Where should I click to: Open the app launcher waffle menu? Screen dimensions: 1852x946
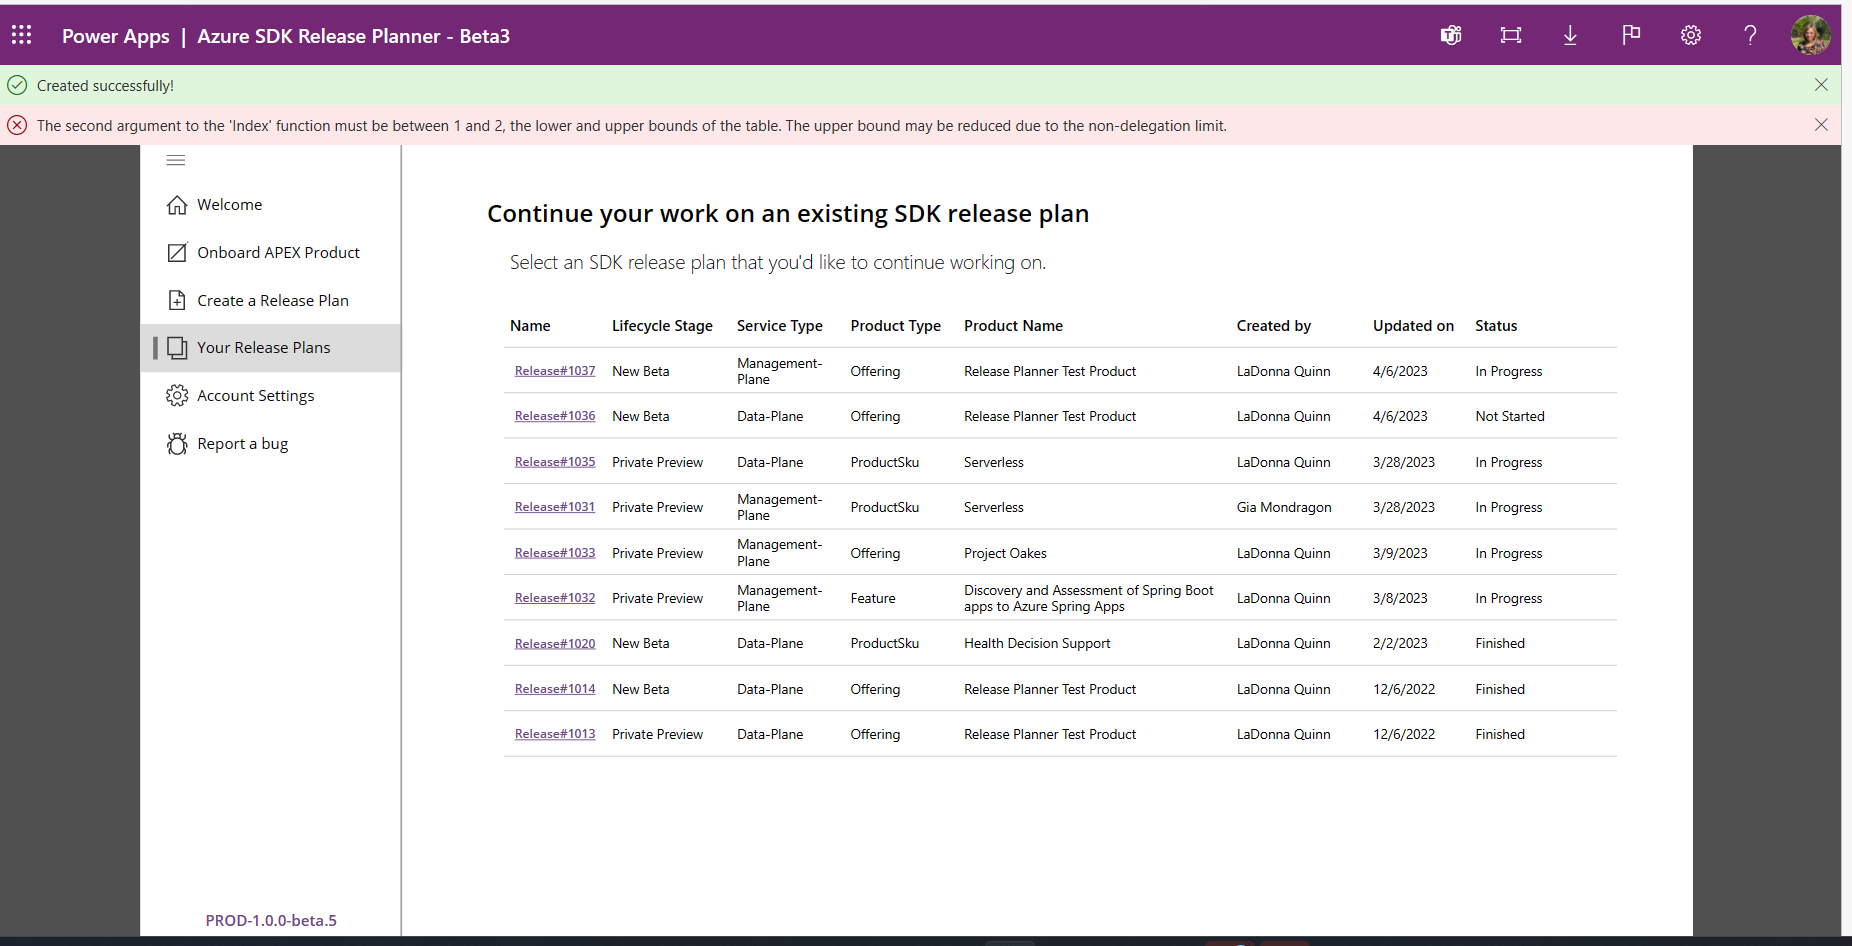click(x=21, y=35)
